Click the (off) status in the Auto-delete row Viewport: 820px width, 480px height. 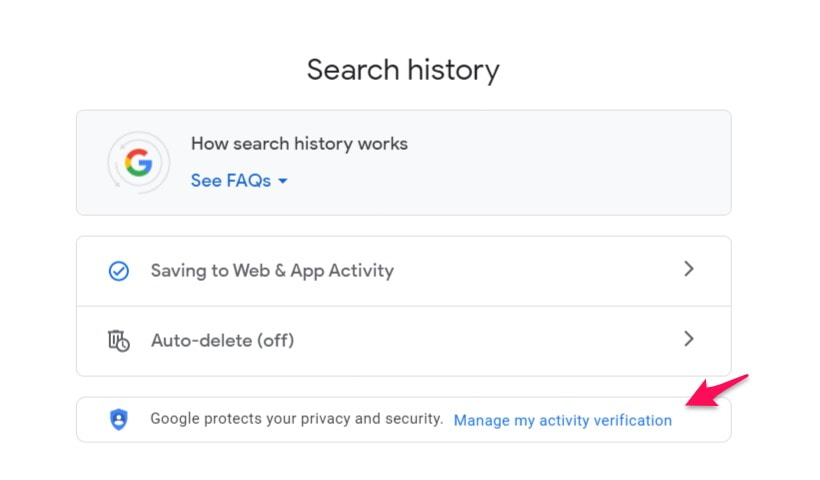(276, 340)
